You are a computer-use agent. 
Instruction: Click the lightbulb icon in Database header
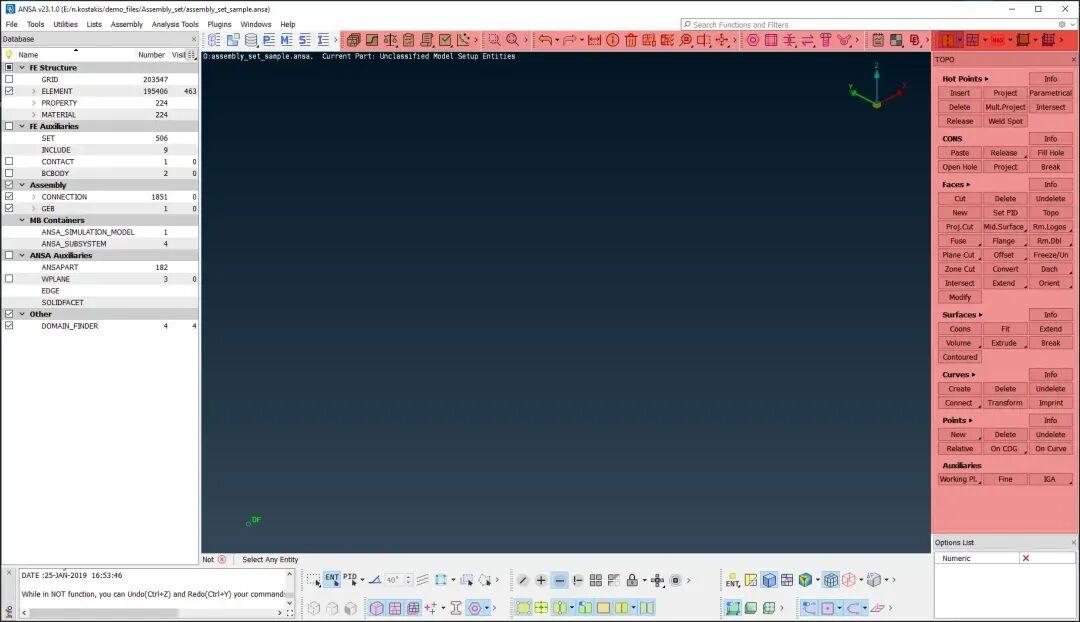tap(9, 55)
